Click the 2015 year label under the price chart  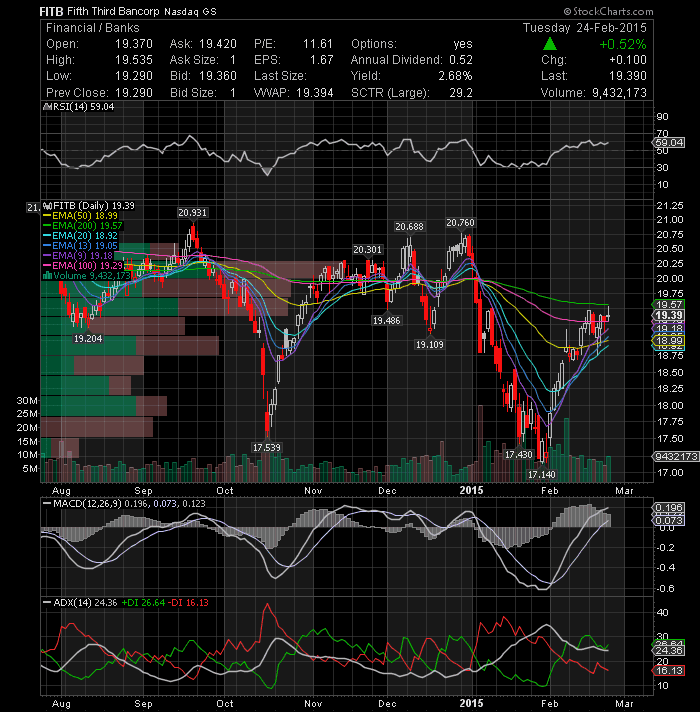471,490
